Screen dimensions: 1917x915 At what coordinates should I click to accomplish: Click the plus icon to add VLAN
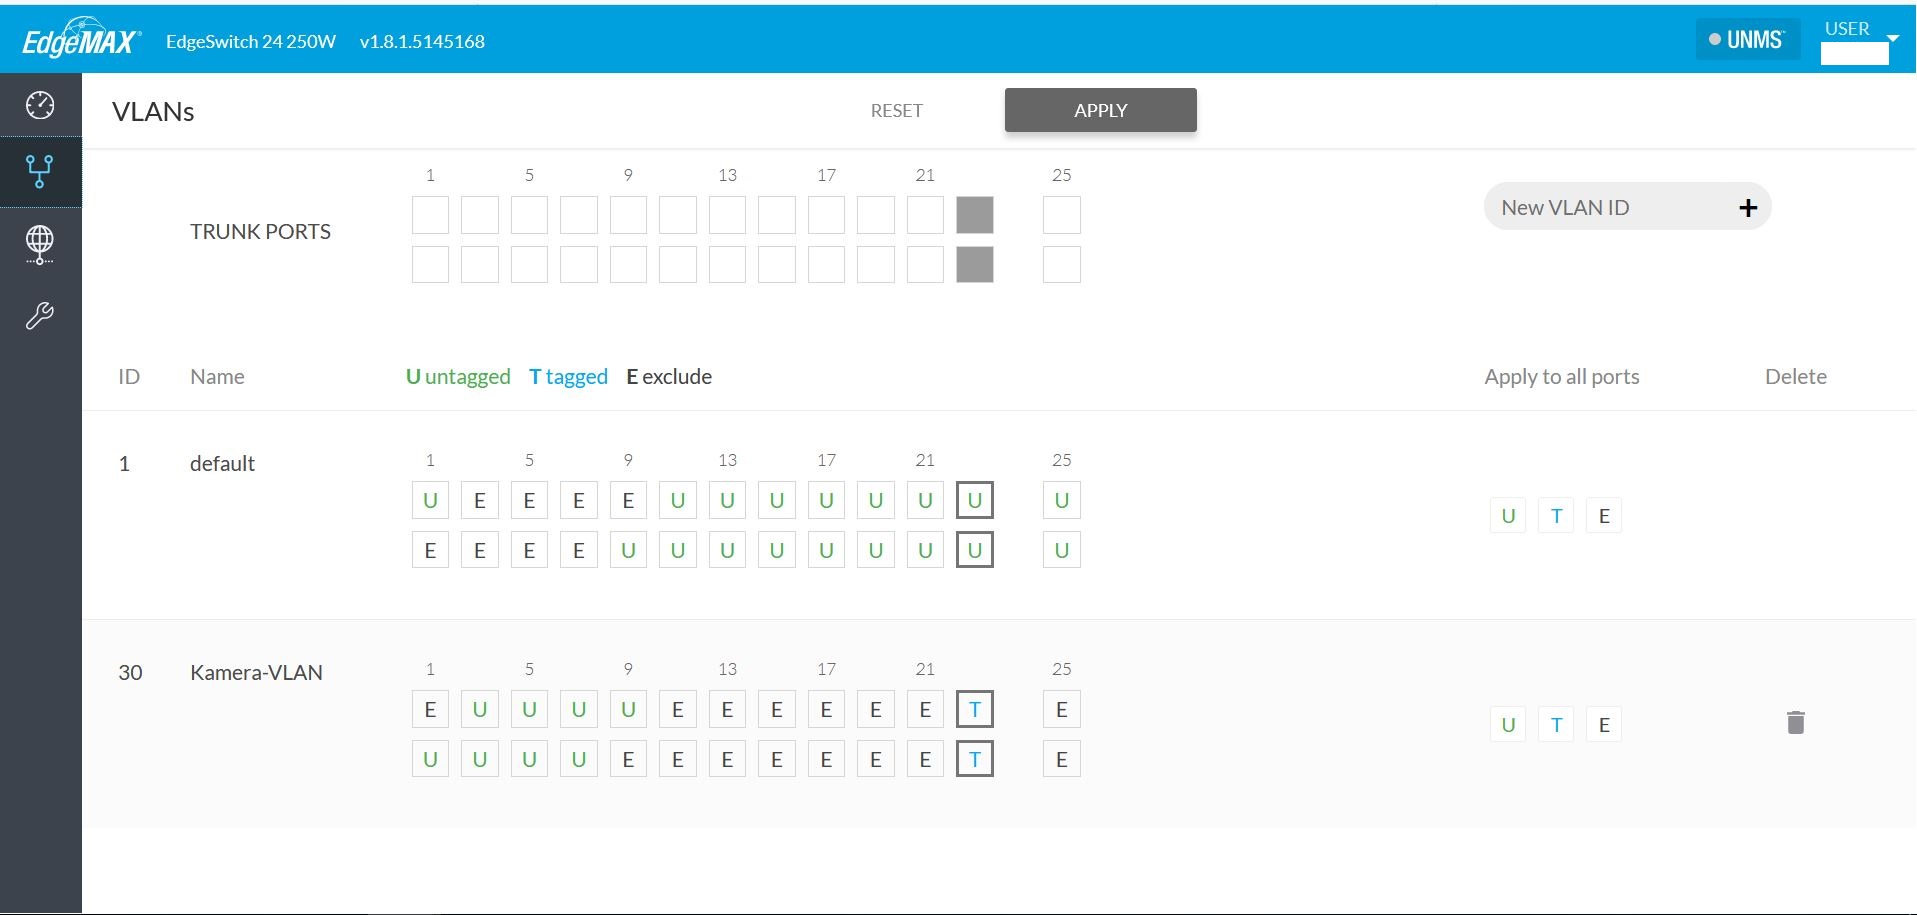point(1747,208)
